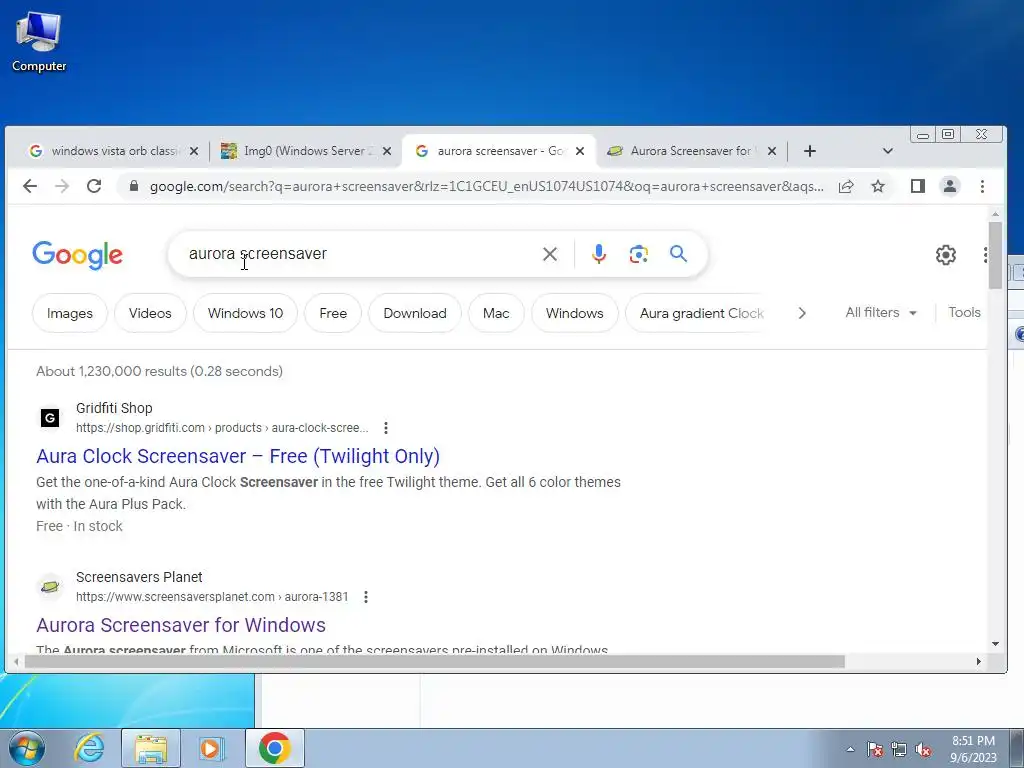Open the Chrome profile avatar
The width and height of the screenshot is (1024, 768).
point(950,186)
